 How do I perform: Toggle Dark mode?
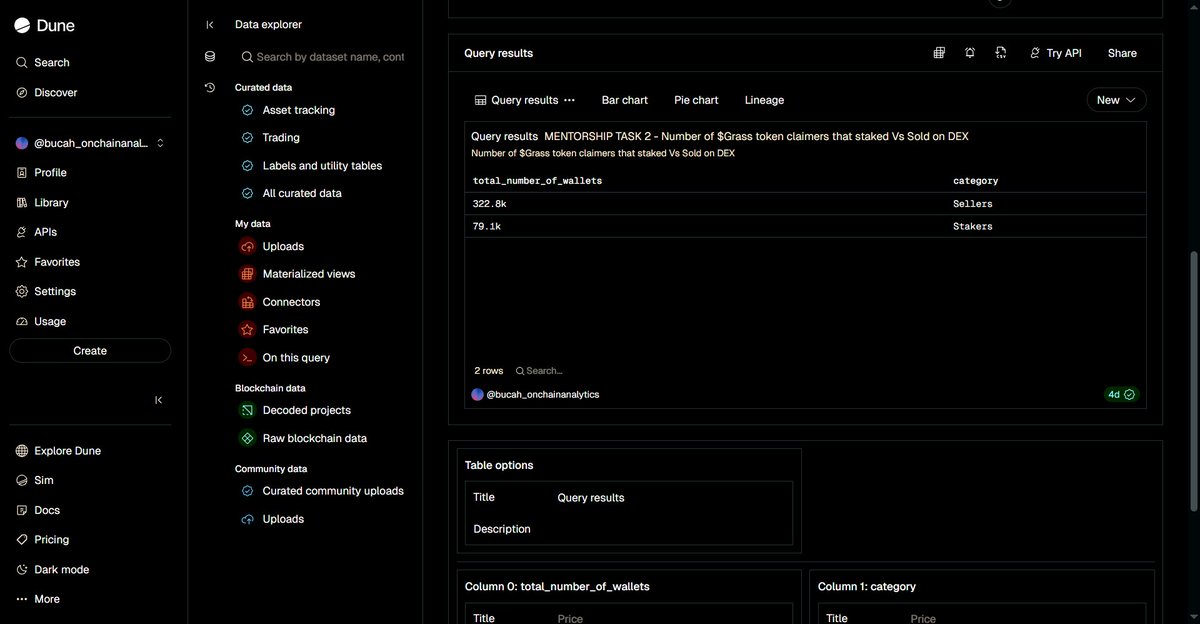click(52, 569)
